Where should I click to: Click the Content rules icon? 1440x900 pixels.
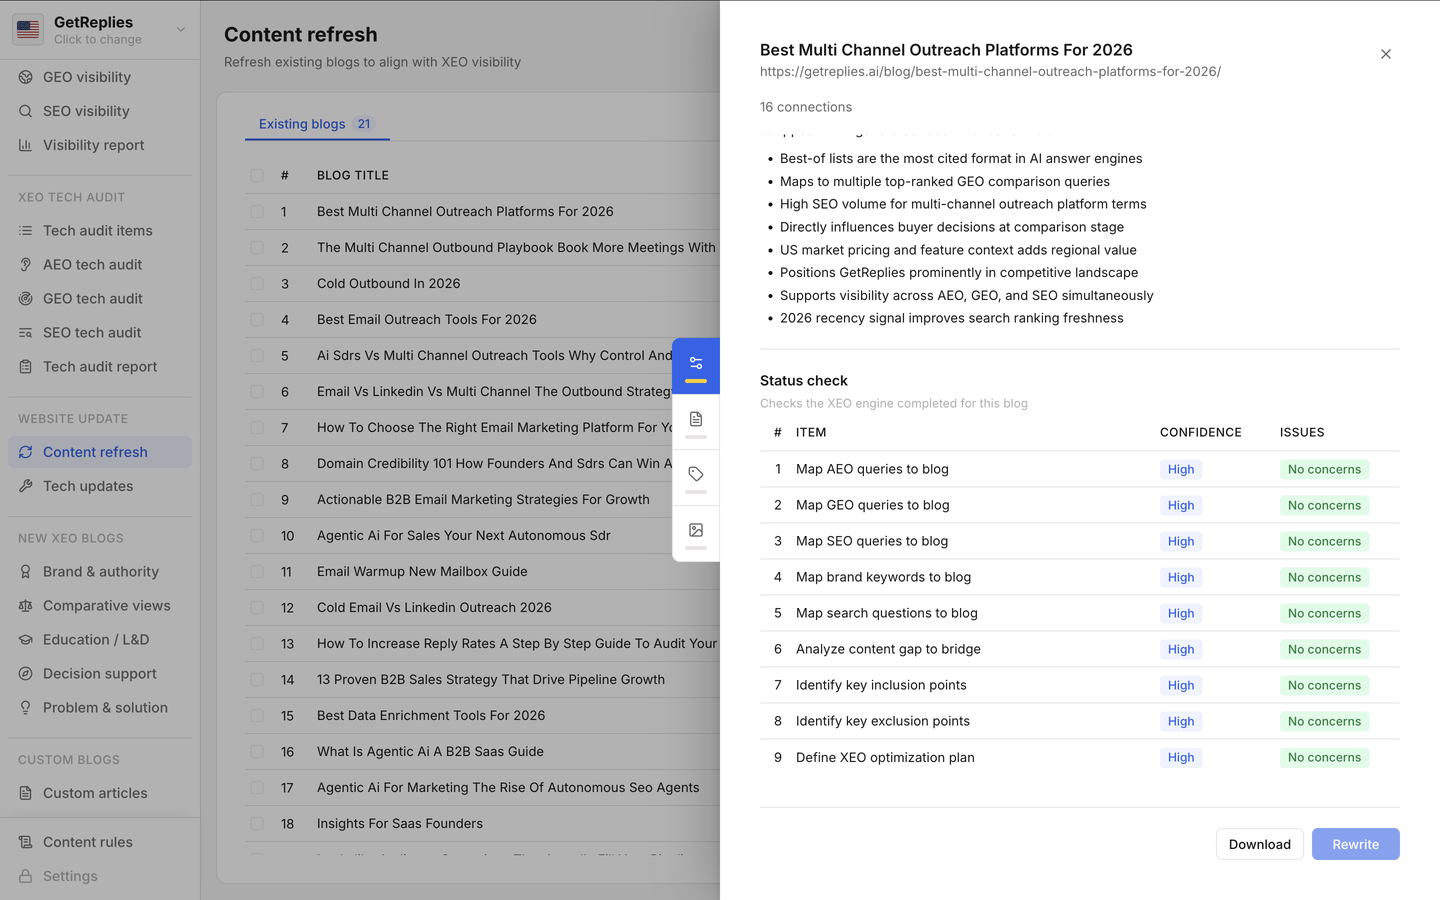(x=26, y=842)
